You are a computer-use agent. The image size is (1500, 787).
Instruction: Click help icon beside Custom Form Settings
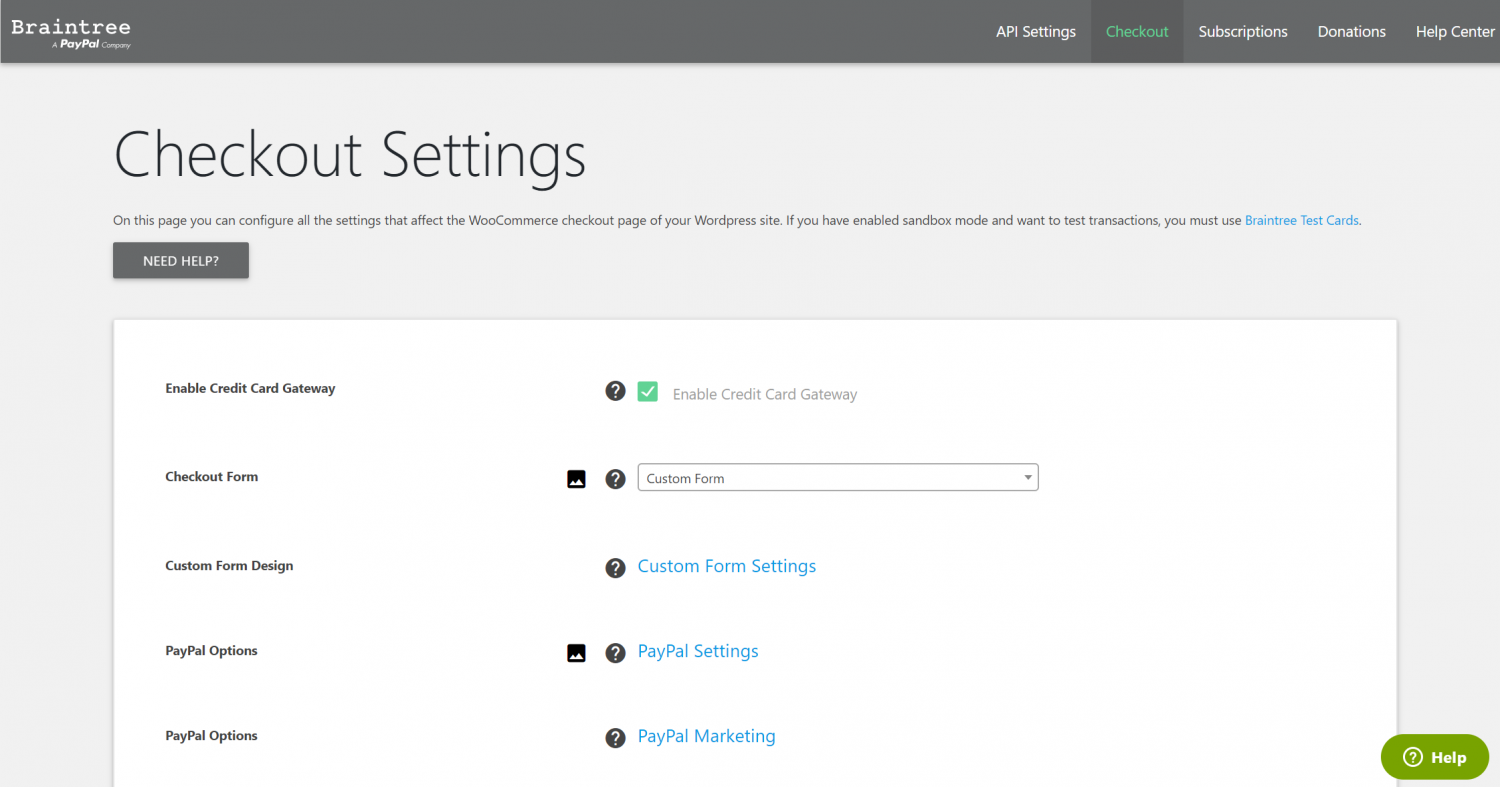click(x=615, y=568)
